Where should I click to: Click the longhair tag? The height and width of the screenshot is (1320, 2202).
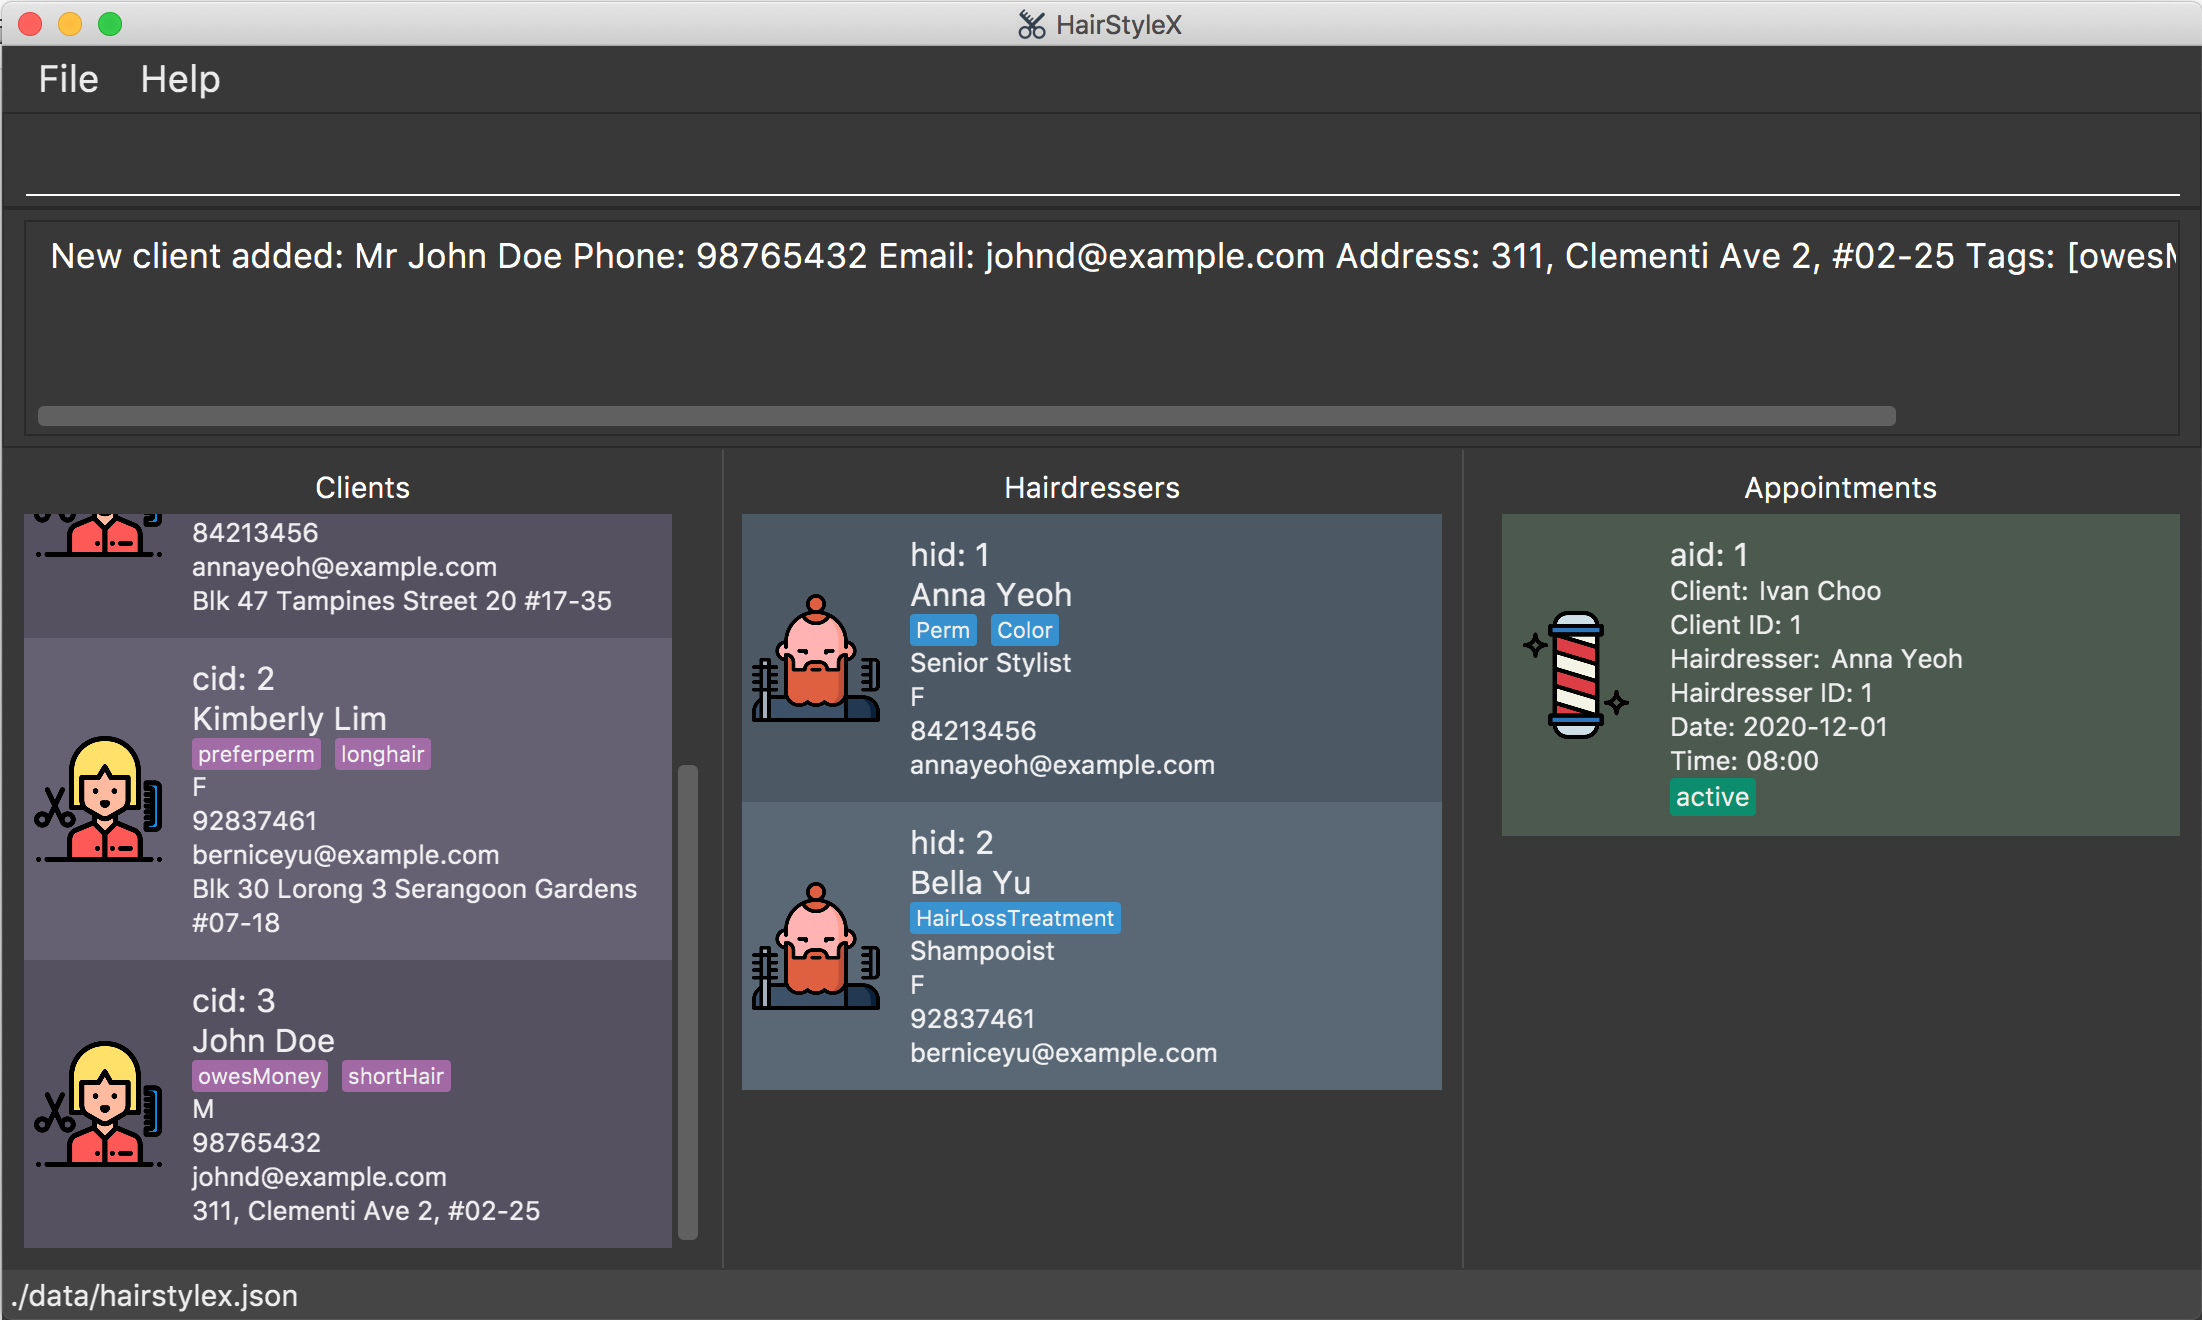[382, 754]
